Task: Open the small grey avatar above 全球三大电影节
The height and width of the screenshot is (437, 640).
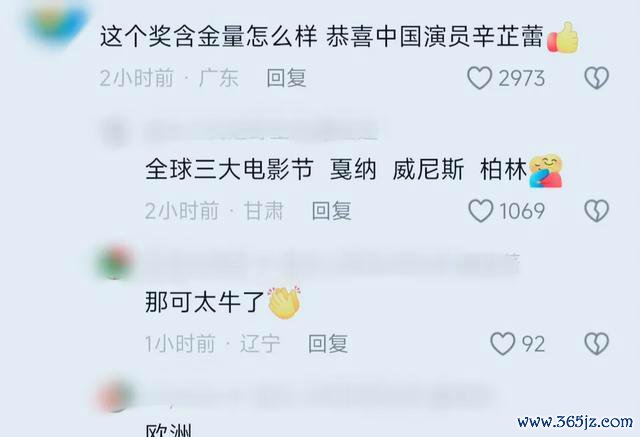Action: (116, 133)
